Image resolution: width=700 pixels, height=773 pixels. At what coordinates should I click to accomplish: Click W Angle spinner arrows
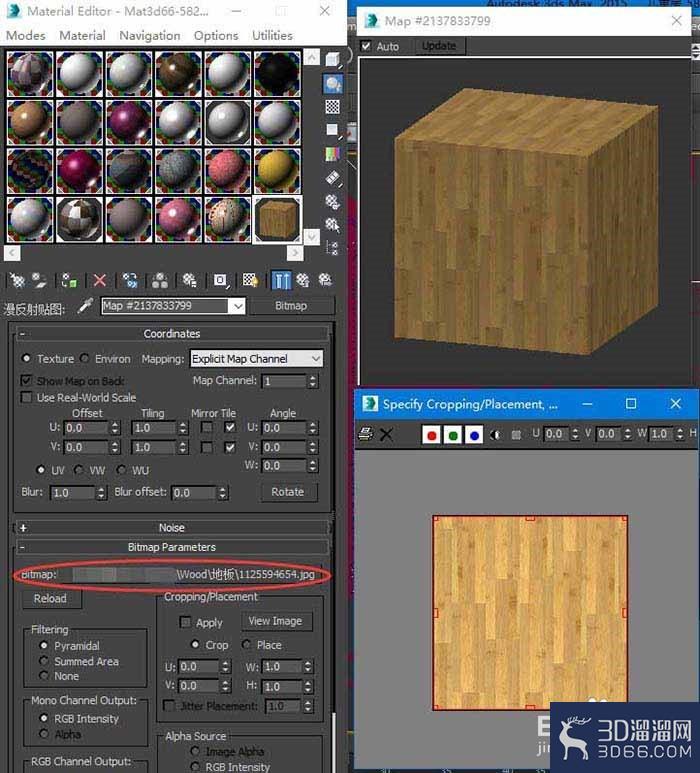[313, 465]
